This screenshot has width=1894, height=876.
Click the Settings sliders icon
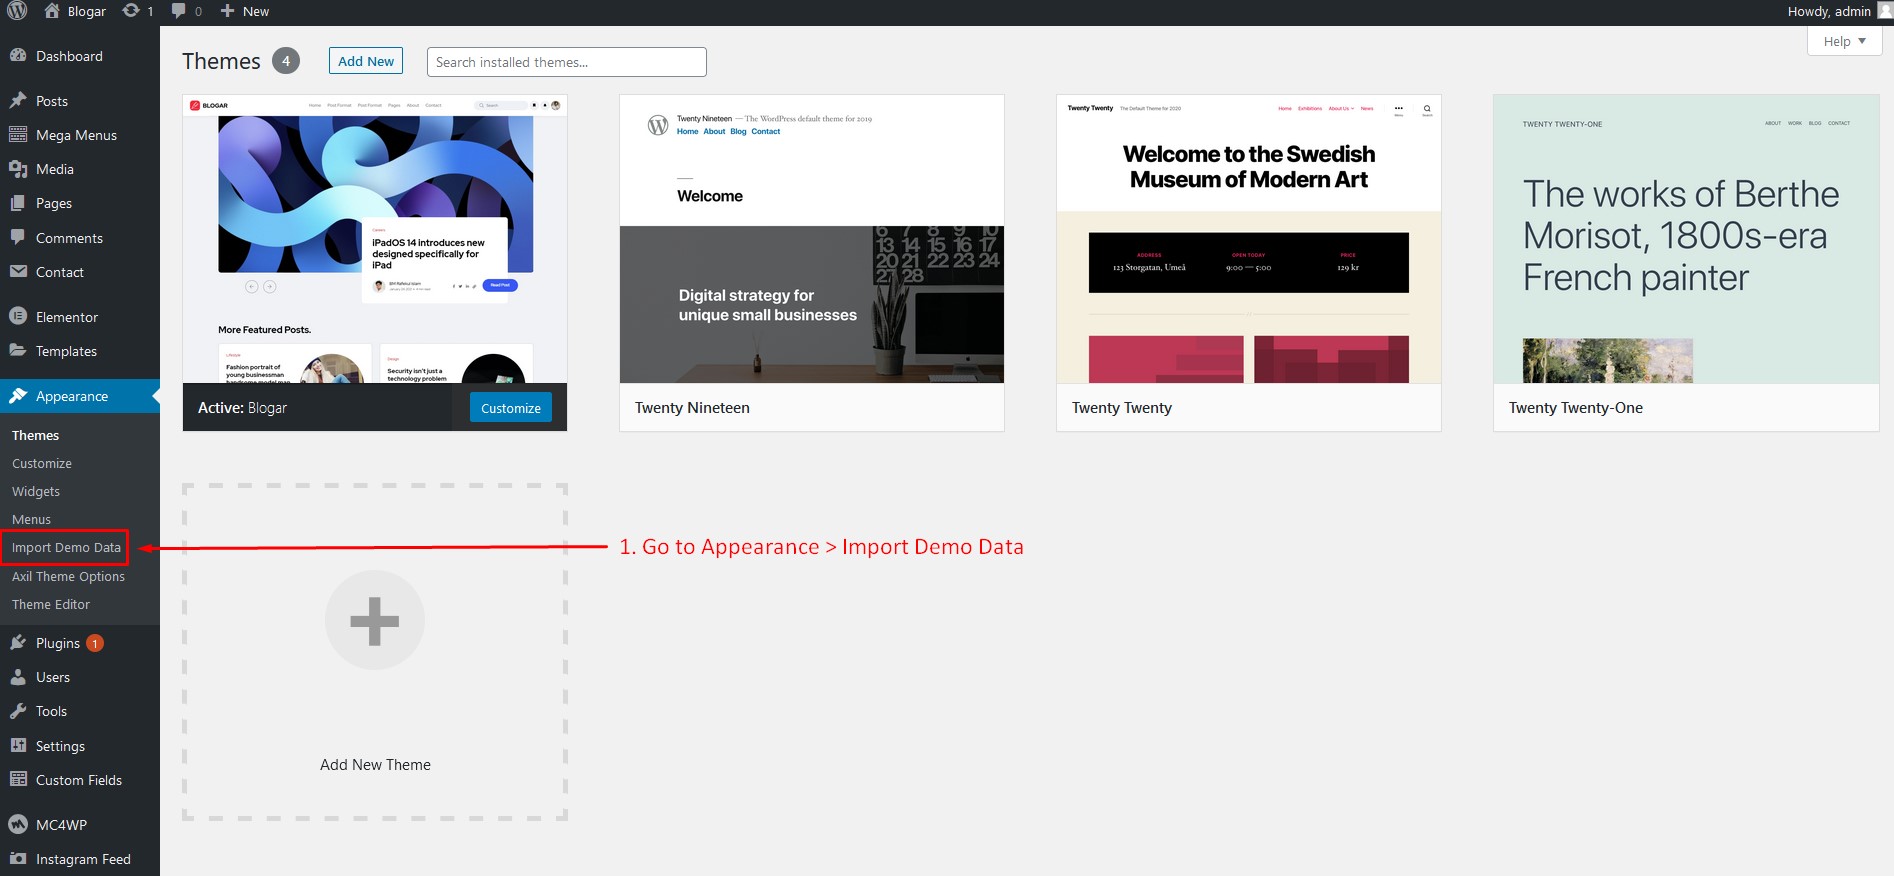[18, 745]
